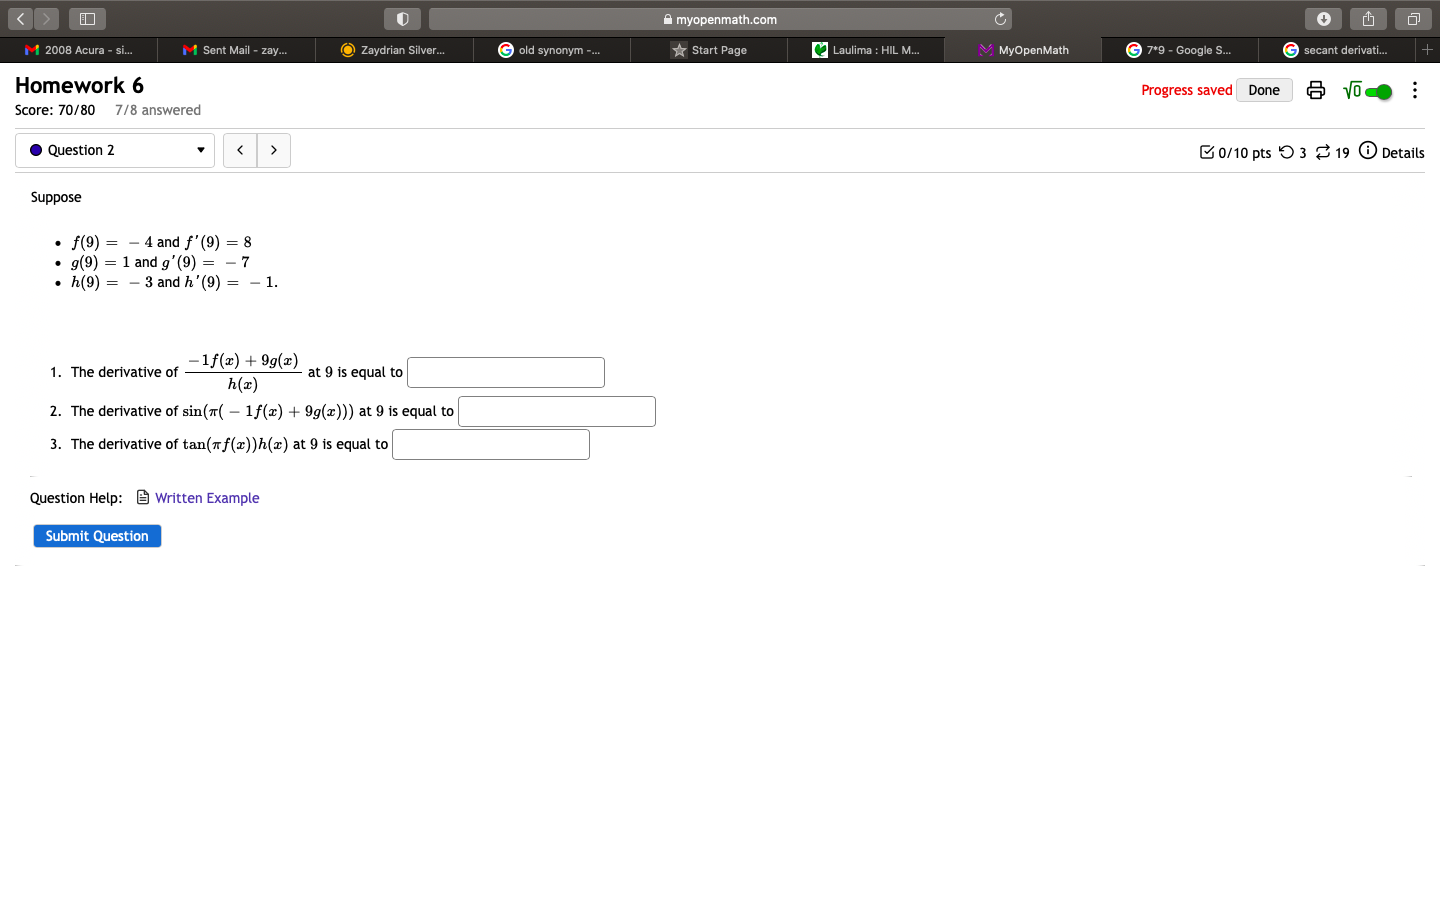
Task: Go to the previous question
Action: point(240,150)
